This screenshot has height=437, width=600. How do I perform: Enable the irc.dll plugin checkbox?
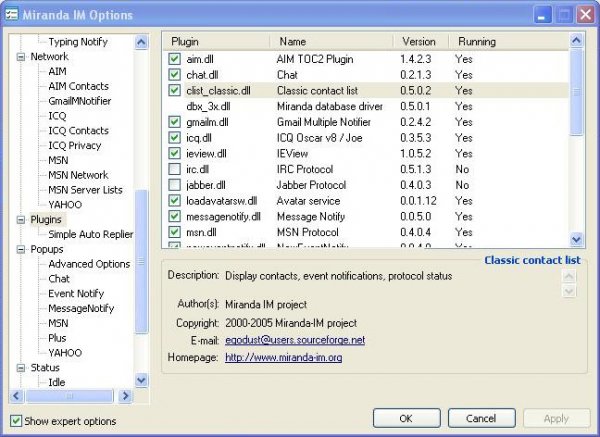click(174, 169)
